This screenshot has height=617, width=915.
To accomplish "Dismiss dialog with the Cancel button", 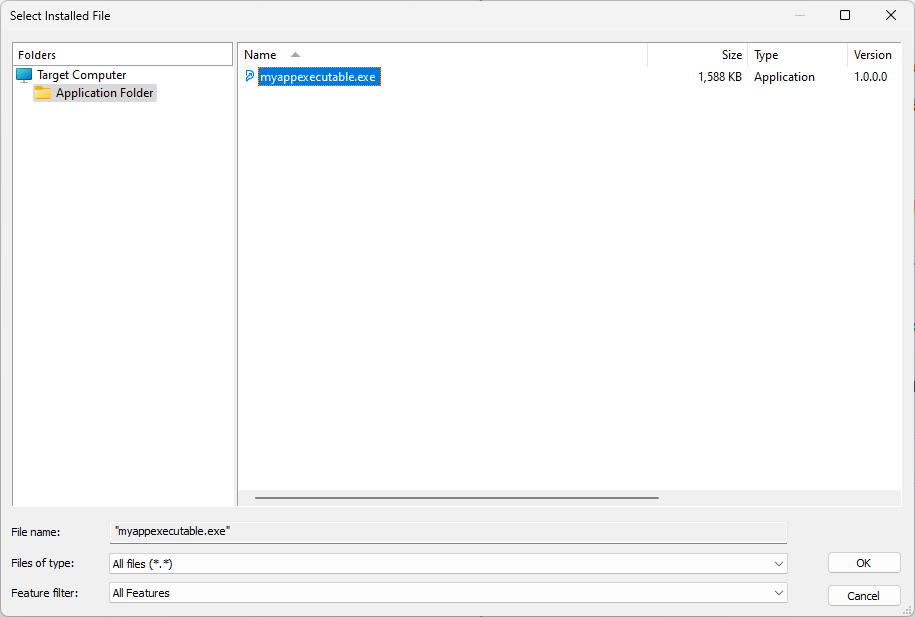I will 864,596.
